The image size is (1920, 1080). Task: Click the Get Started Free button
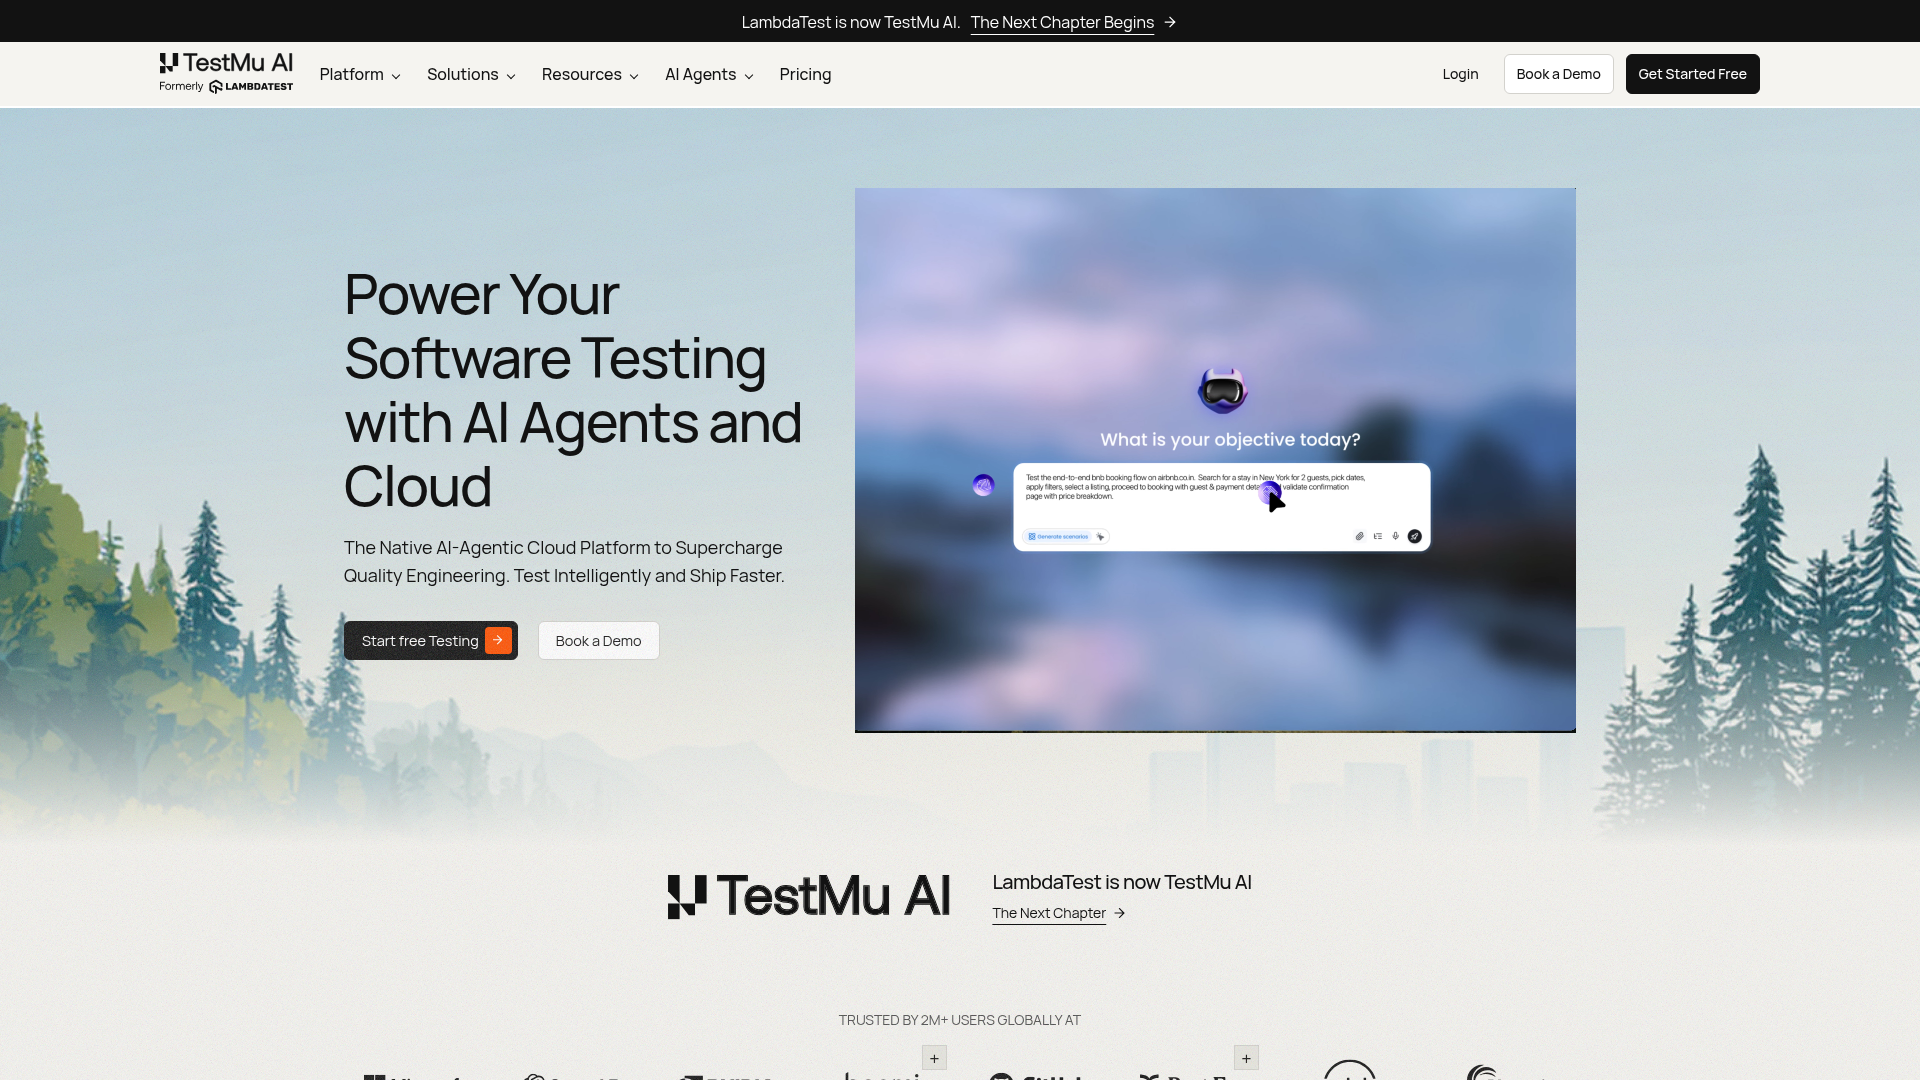point(1692,74)
